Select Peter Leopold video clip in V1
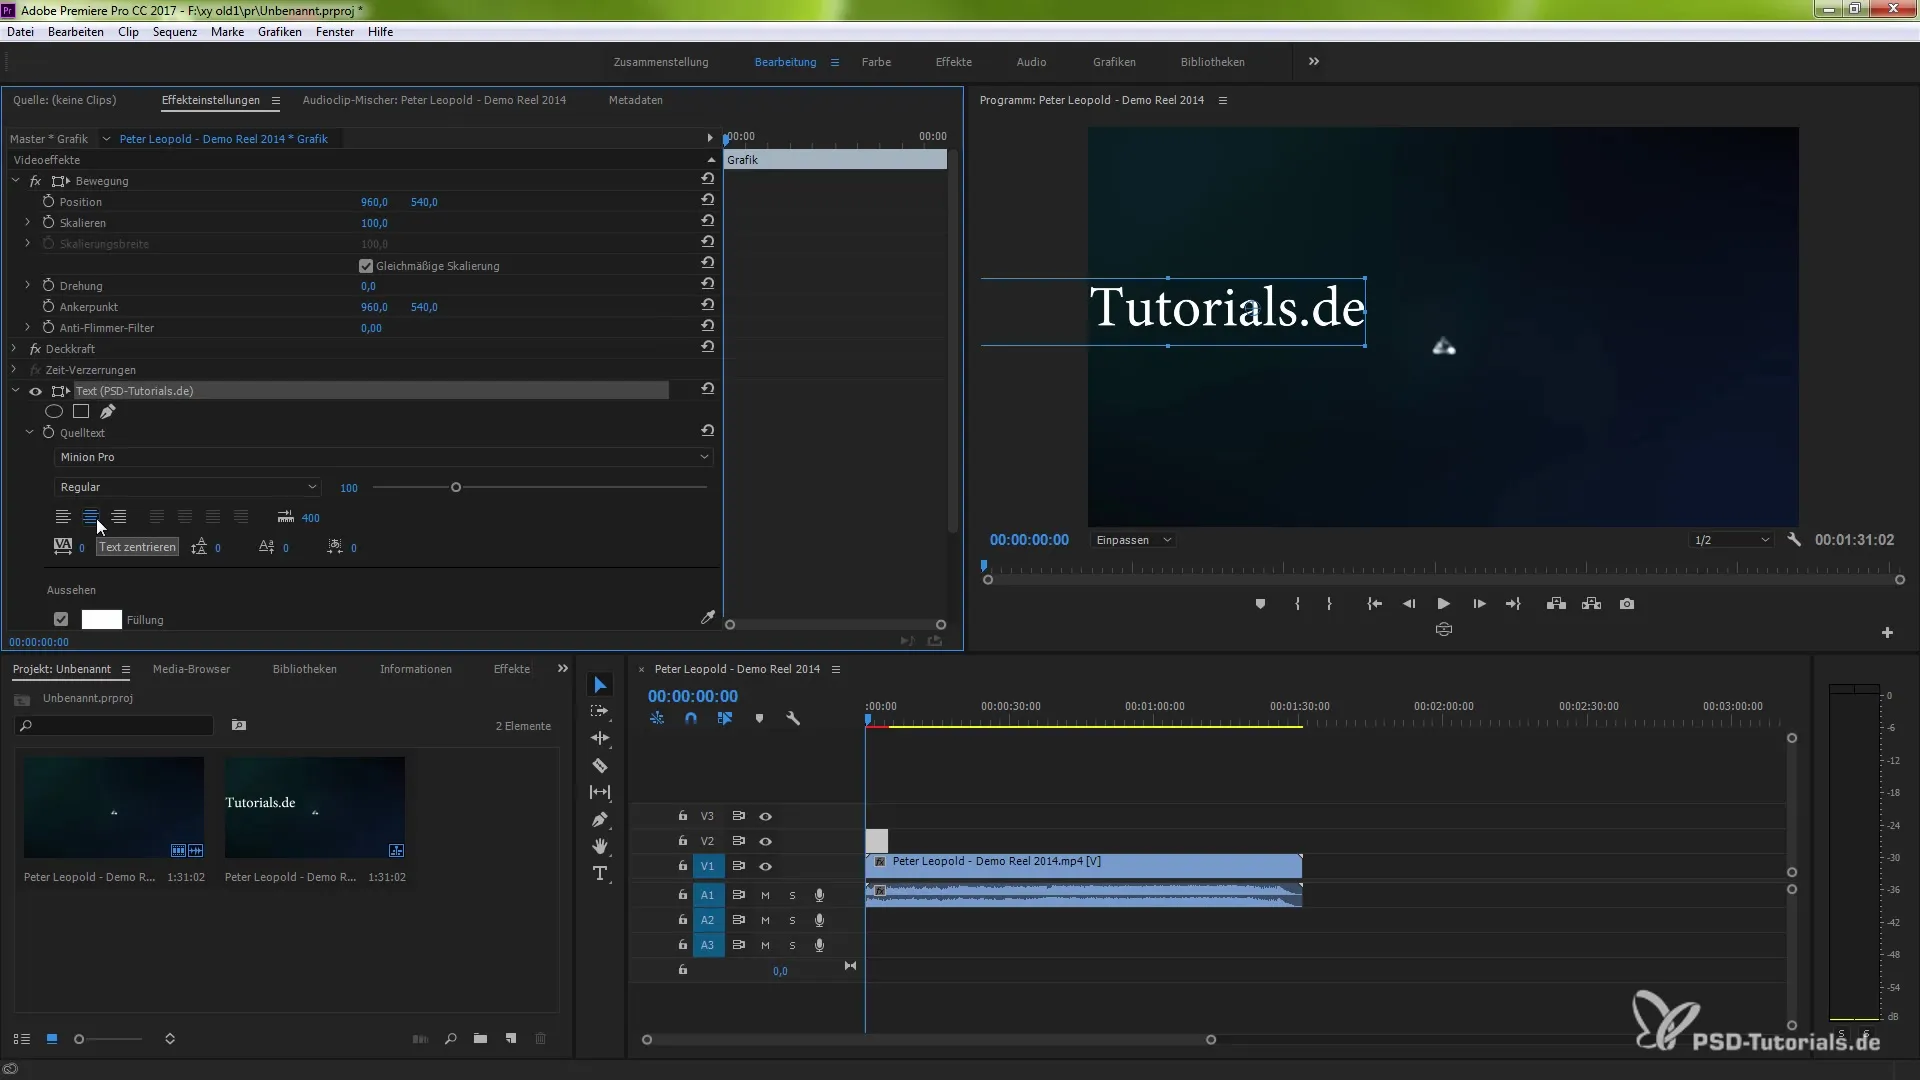 [1084, 865]
